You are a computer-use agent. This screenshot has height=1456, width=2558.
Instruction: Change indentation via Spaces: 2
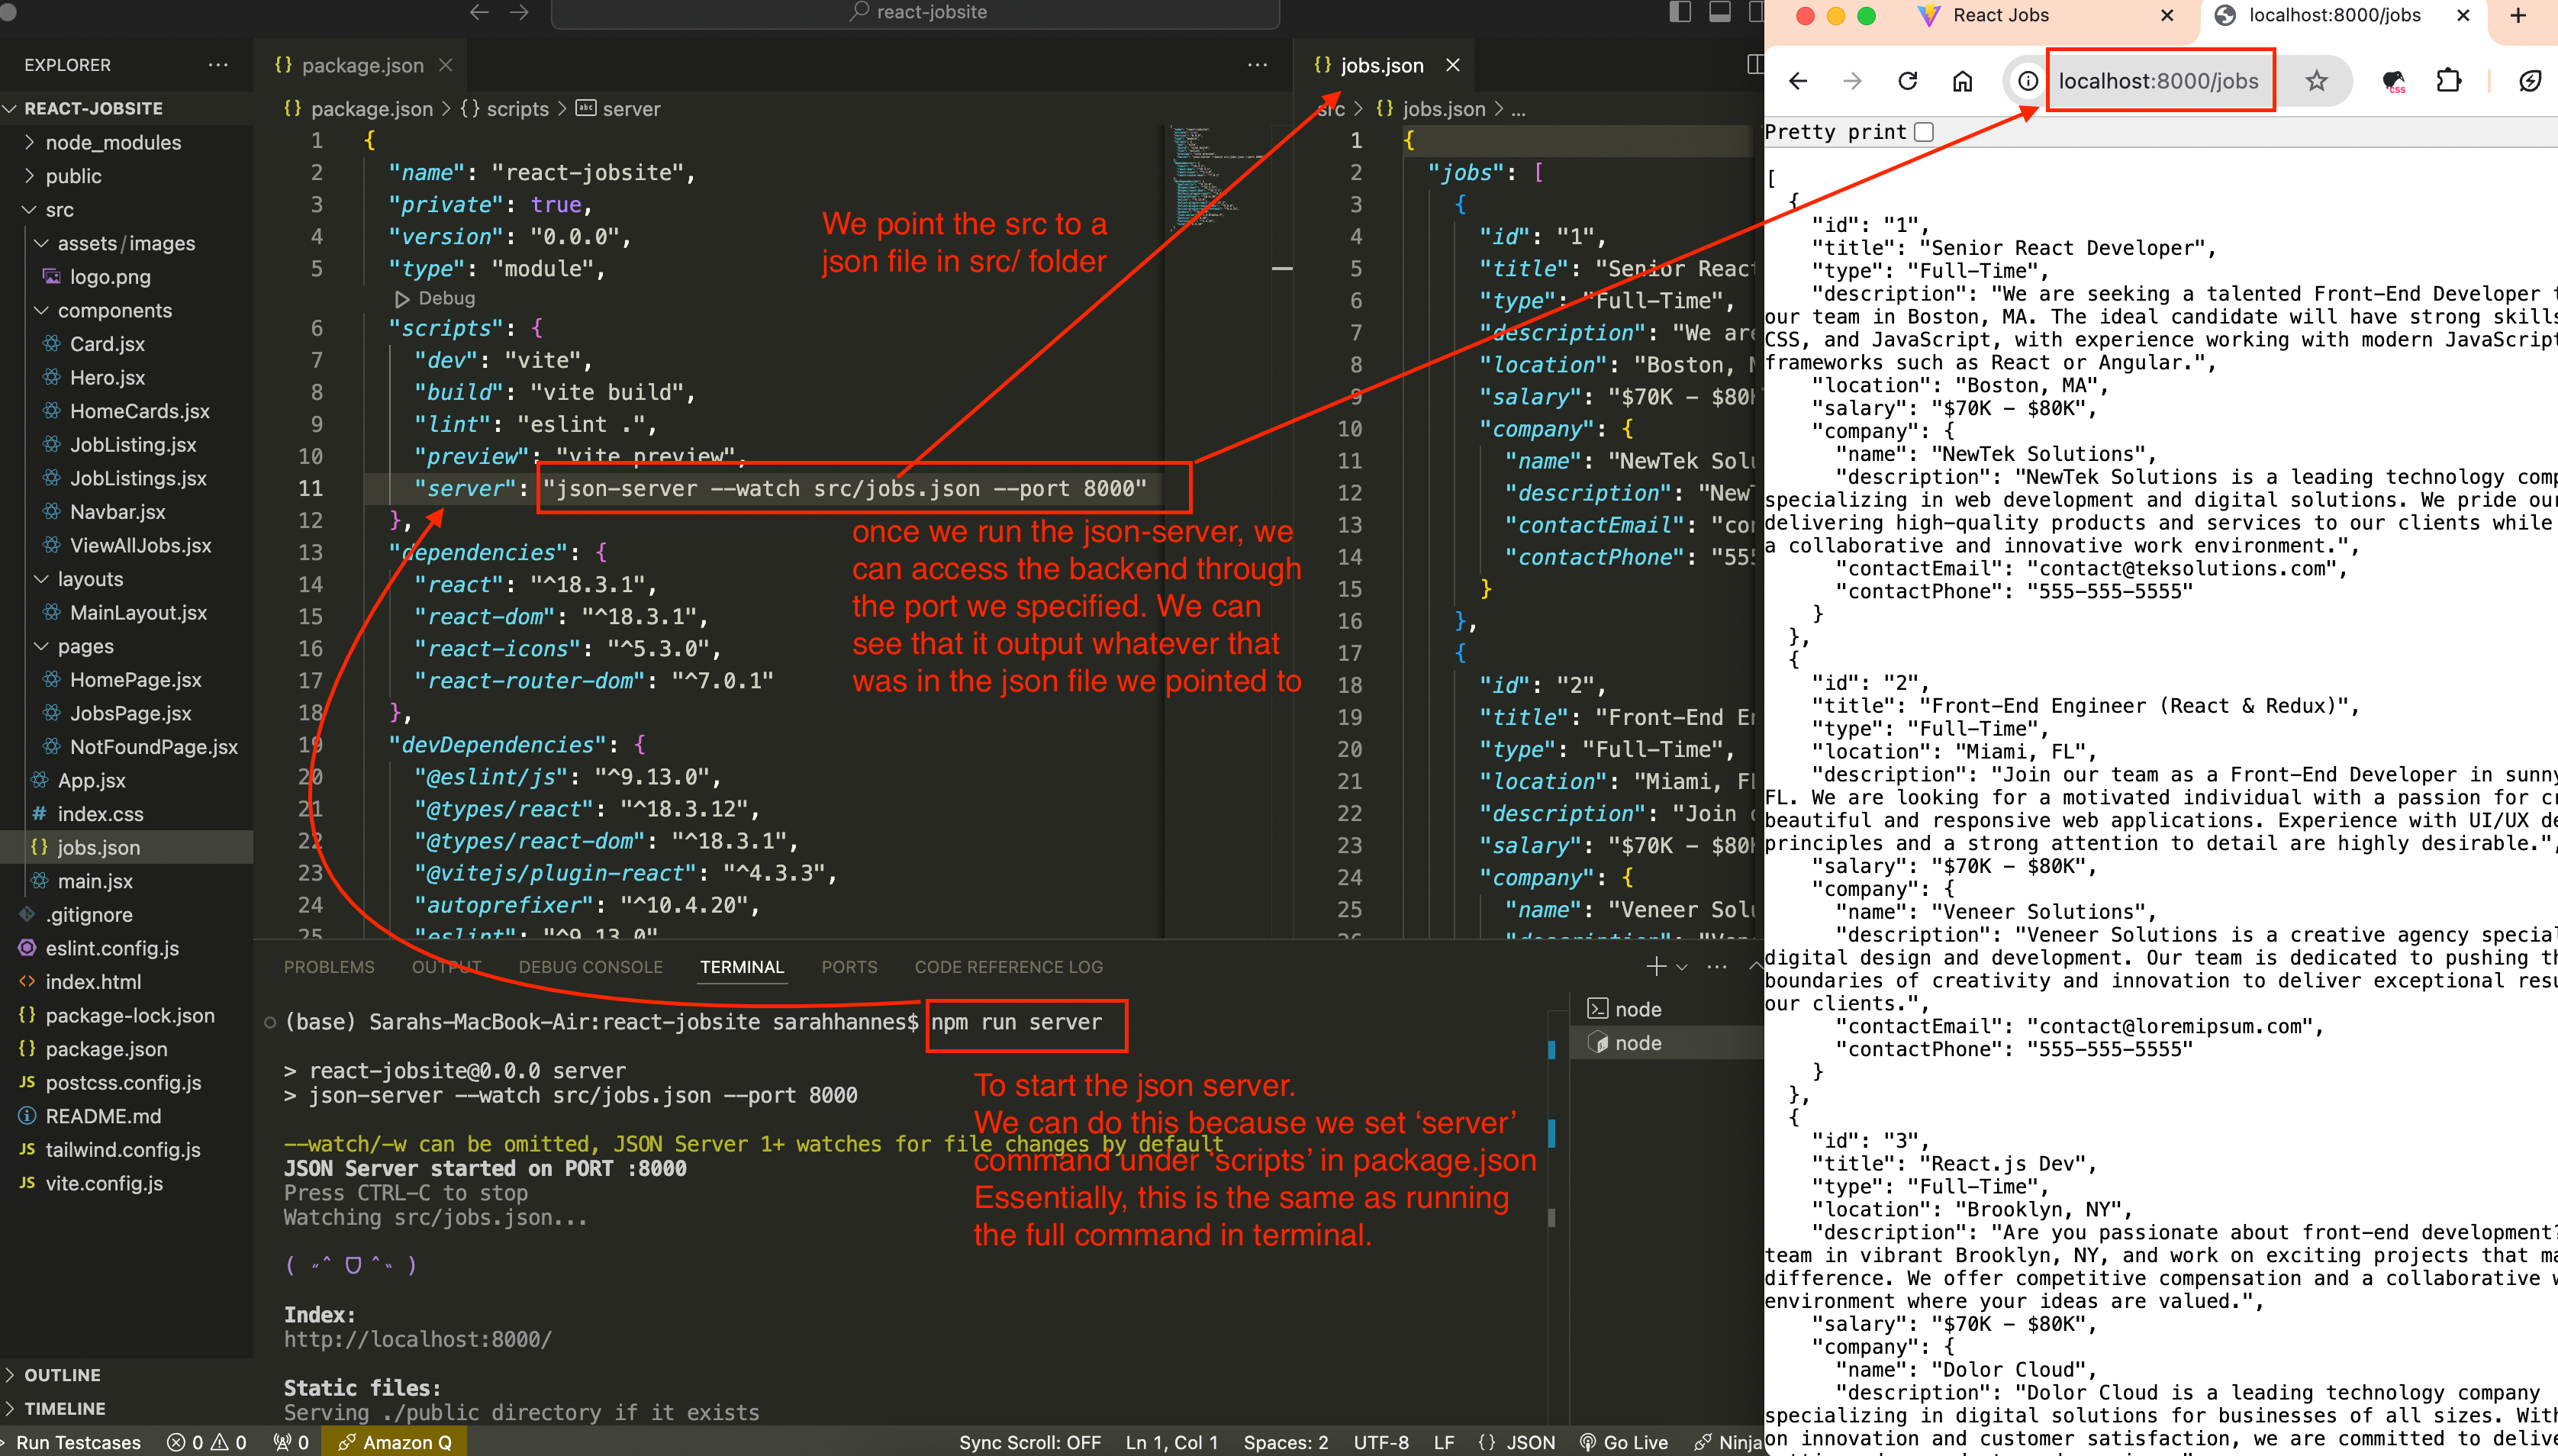click(1285, 1442)
